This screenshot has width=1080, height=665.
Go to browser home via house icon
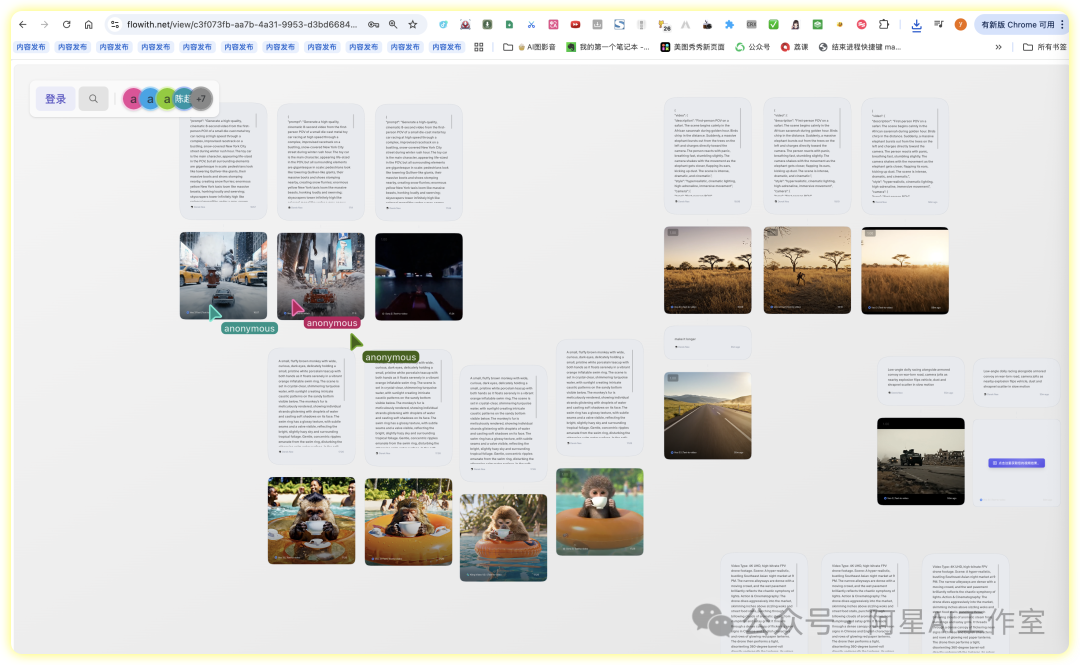88,24
